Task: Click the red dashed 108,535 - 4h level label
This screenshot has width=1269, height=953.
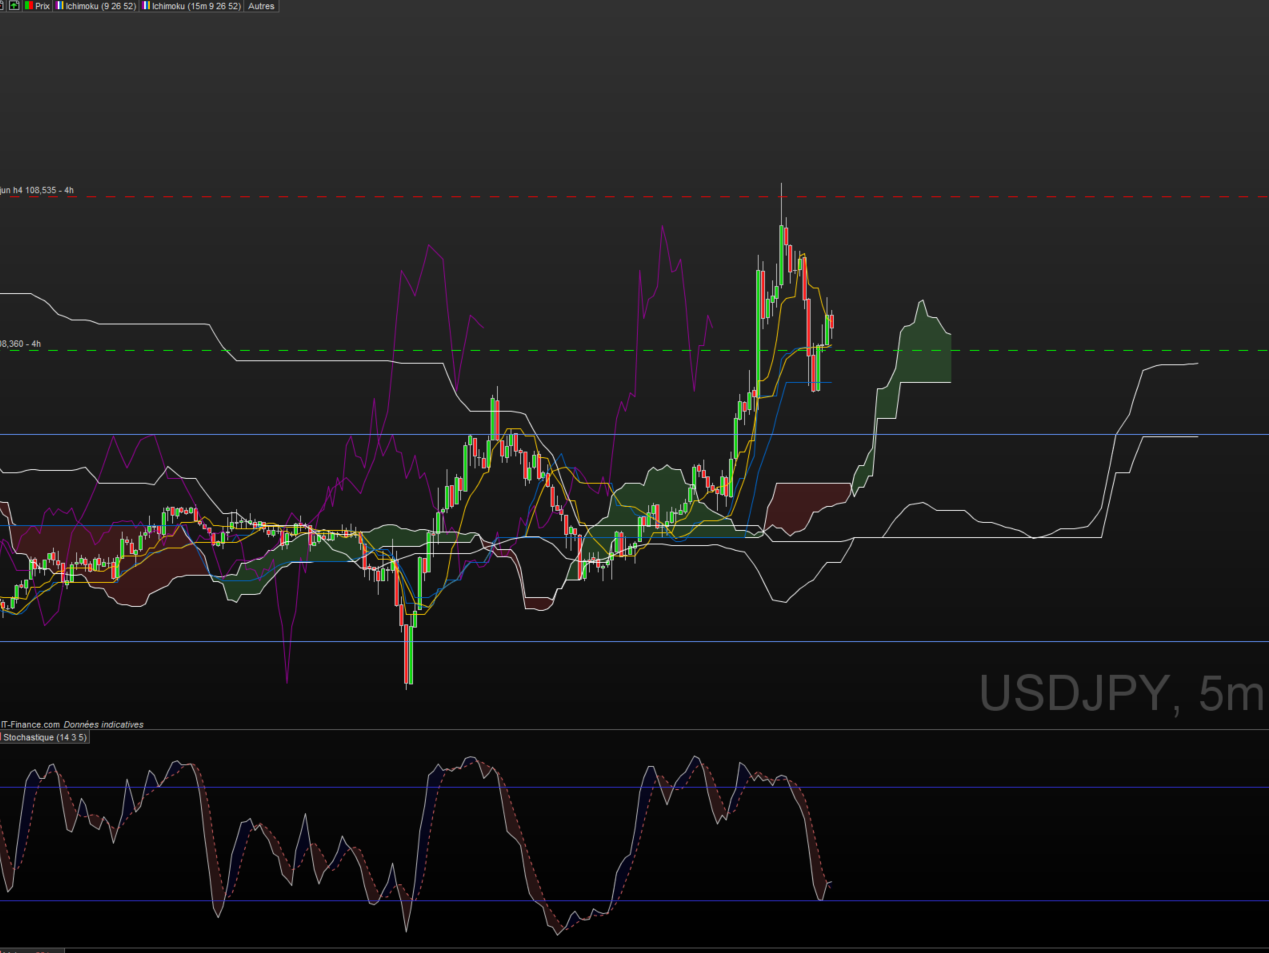Action: (37, 190)
